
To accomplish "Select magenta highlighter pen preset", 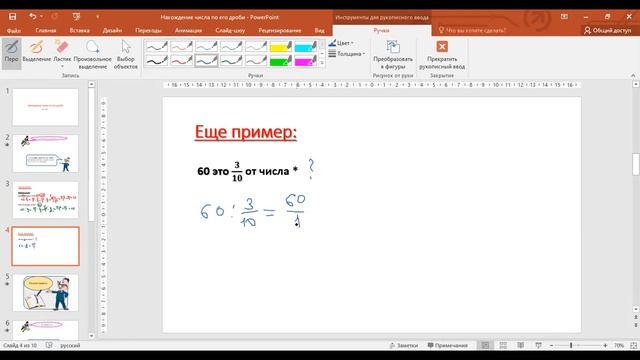I will point(306,61).
